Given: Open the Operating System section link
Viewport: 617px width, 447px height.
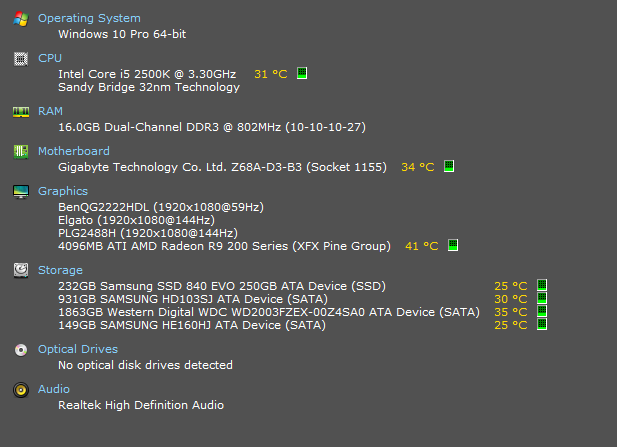Looking at the screenshot, I should 89,18.
